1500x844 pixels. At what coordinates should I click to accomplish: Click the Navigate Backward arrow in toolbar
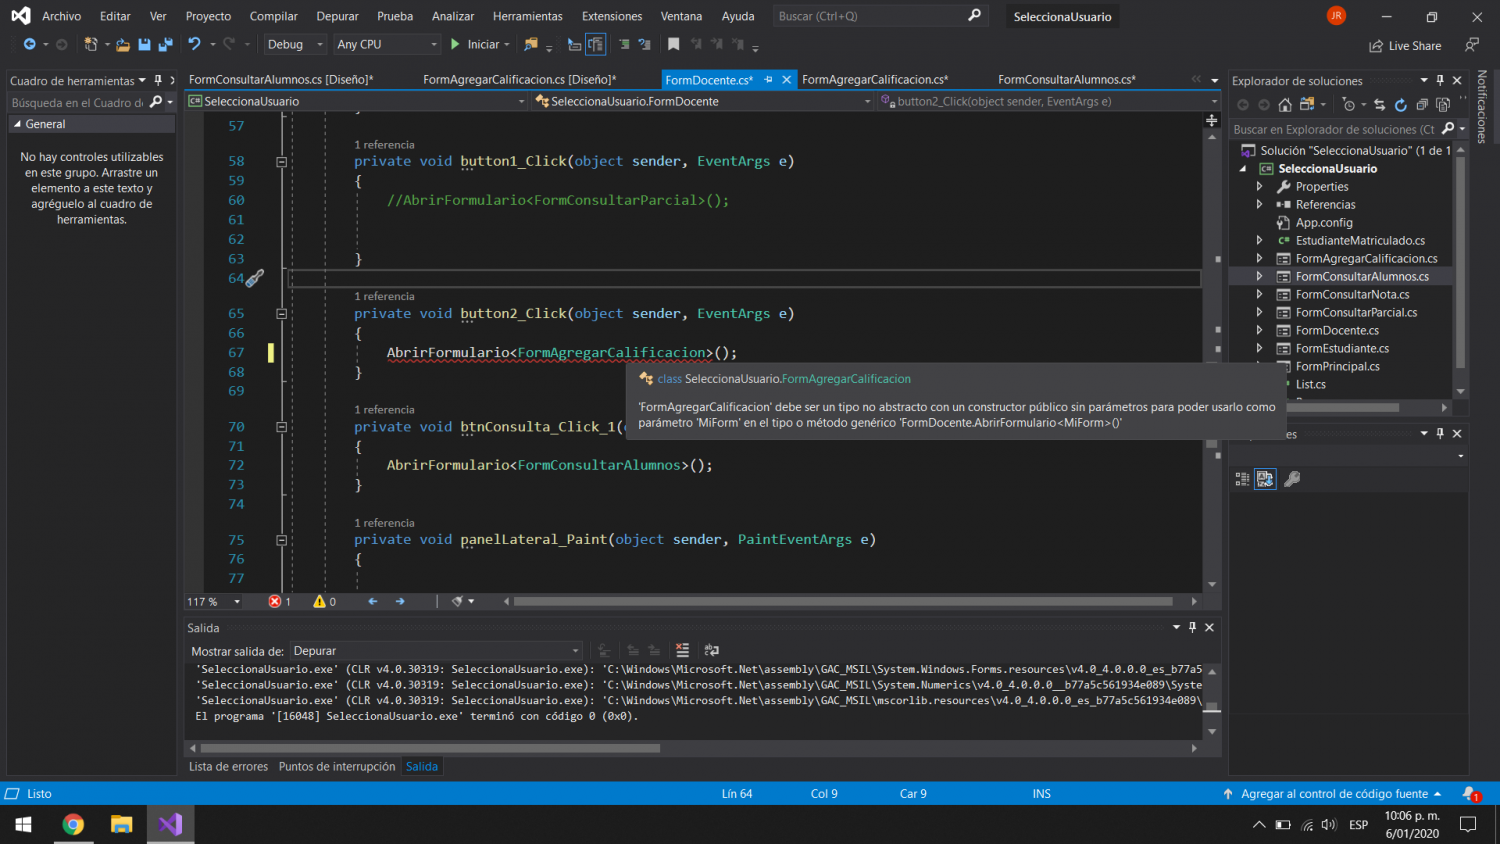[x=29, y=44]
